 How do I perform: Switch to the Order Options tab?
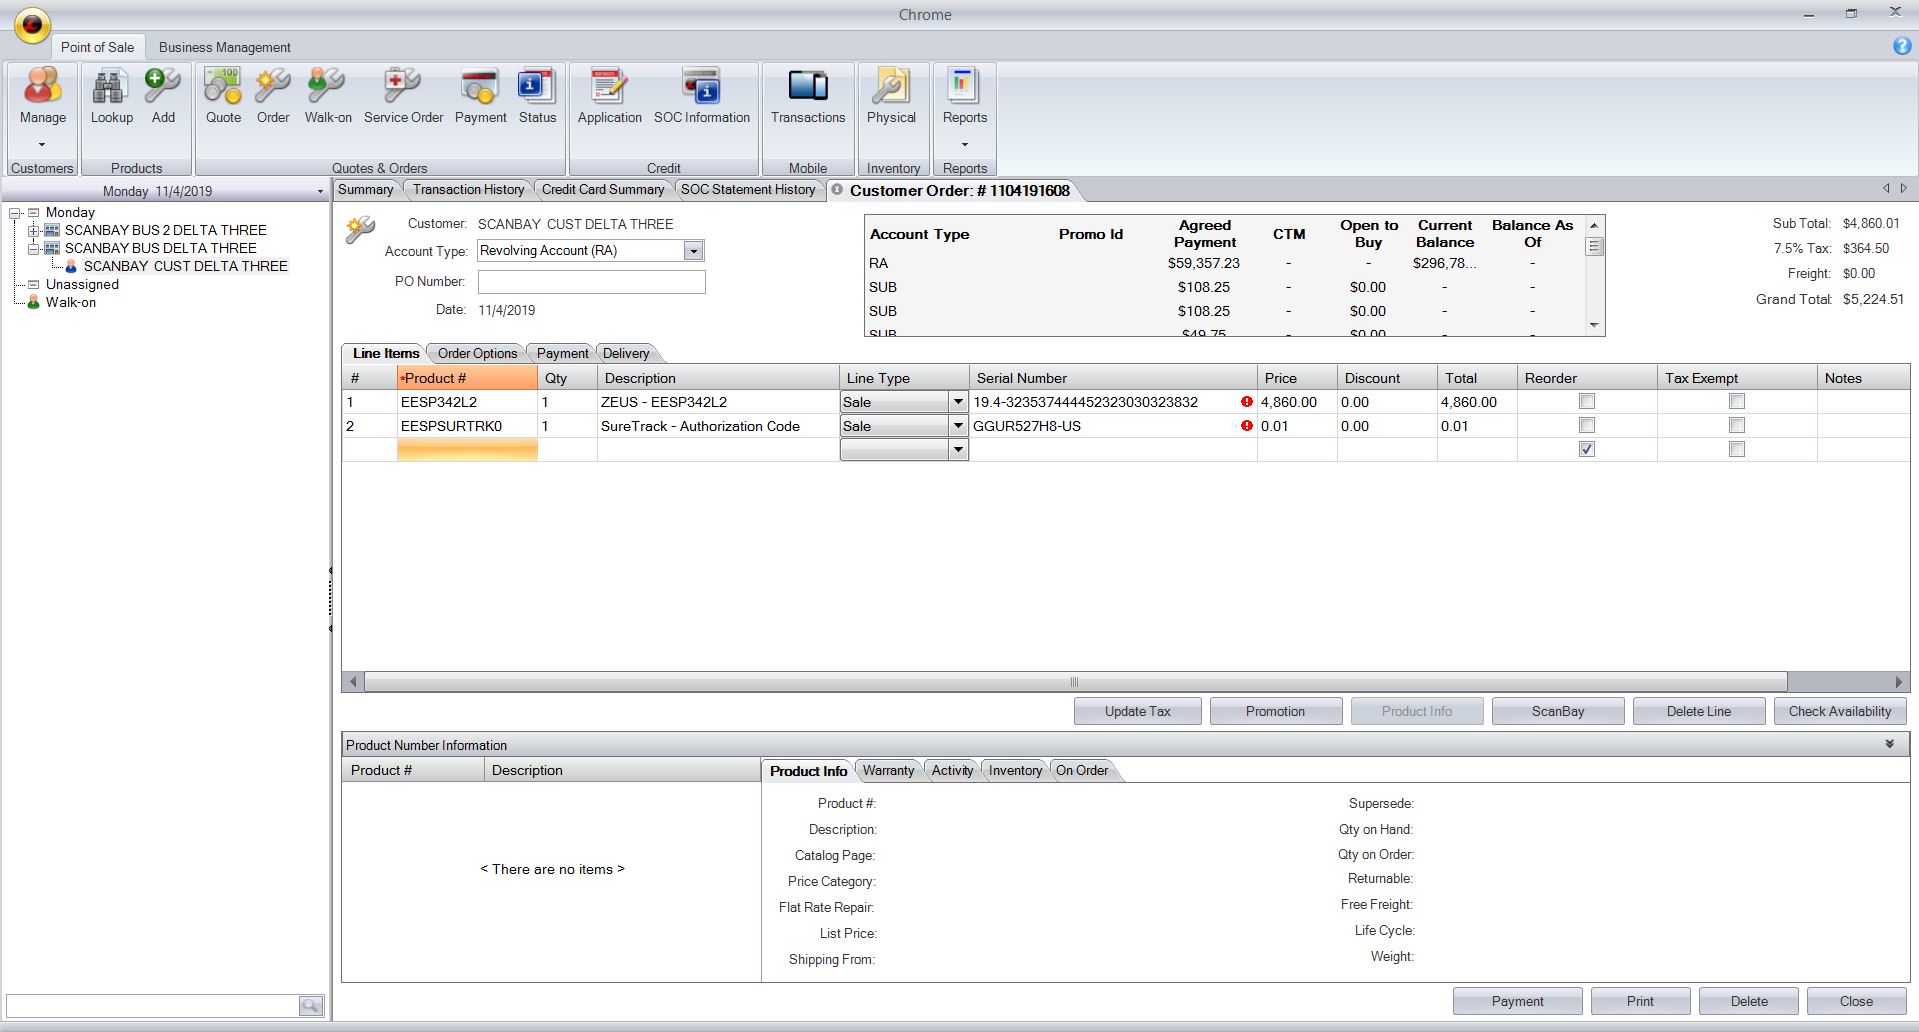477,353
